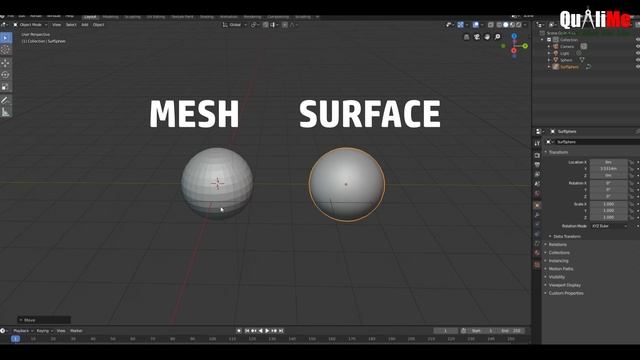Collapse the Transform panel
This screenshot has height=360, width=640.
tap(558, 152)
